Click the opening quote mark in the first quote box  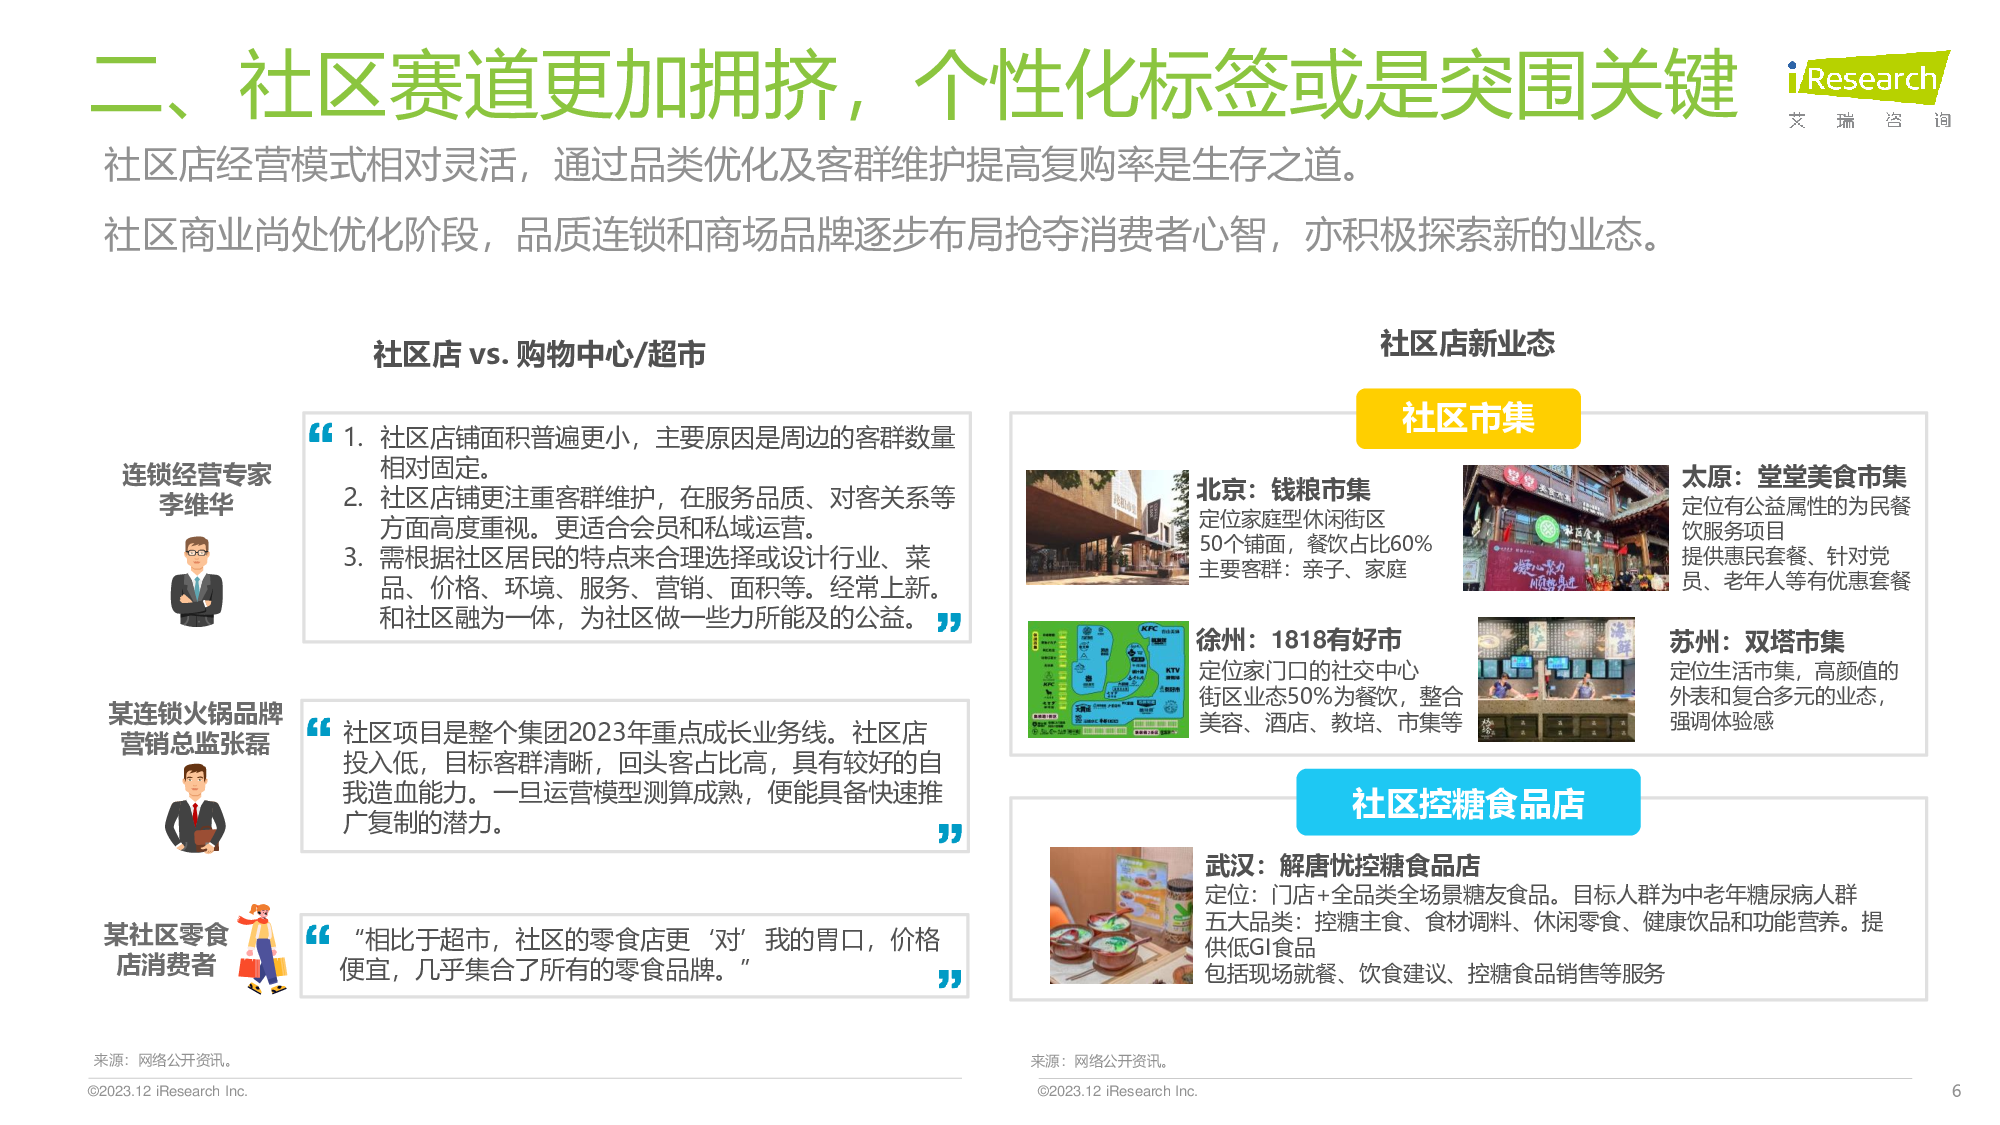click(x=320, y=433)
